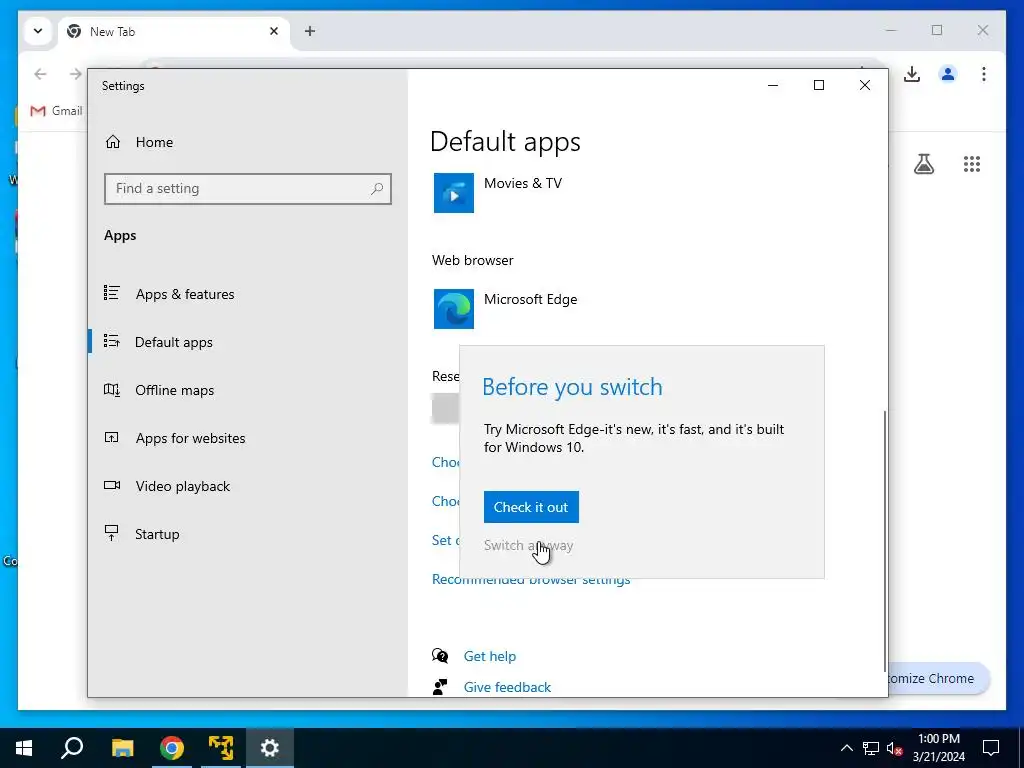
Task: Click the Get help chat icon
Action: (x=440, y=656)
